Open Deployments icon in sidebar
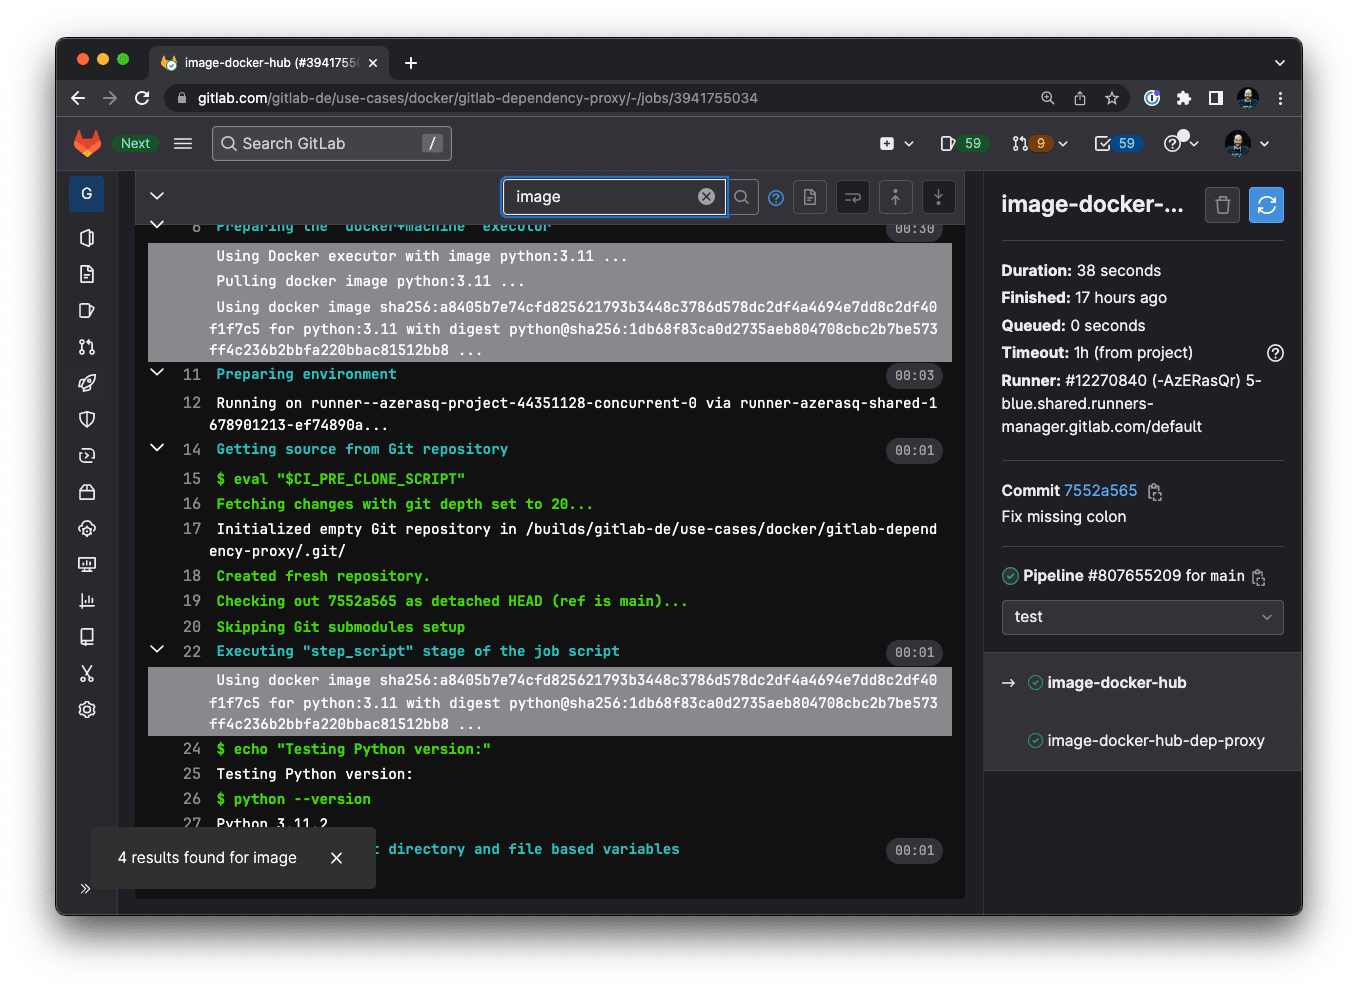Image resolution: width=1358 pixels, height=989 pixels. point(87,456)
